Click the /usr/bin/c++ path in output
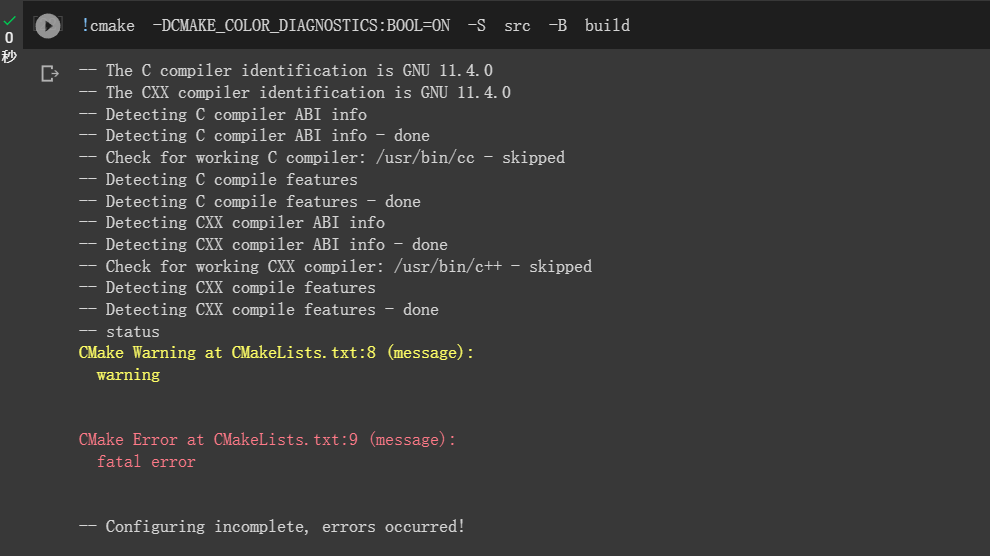This screenshot has width=990, height=556. (448, 267)
